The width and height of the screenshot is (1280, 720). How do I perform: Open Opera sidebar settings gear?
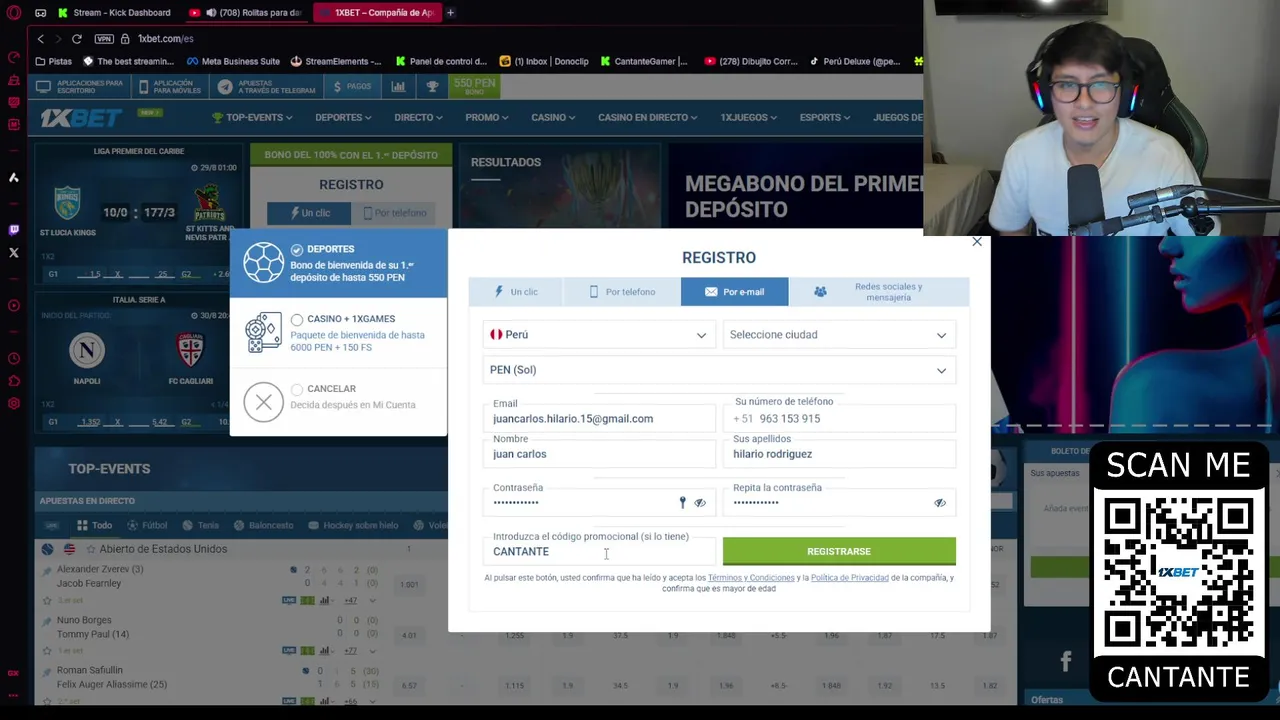coord(14,403)
